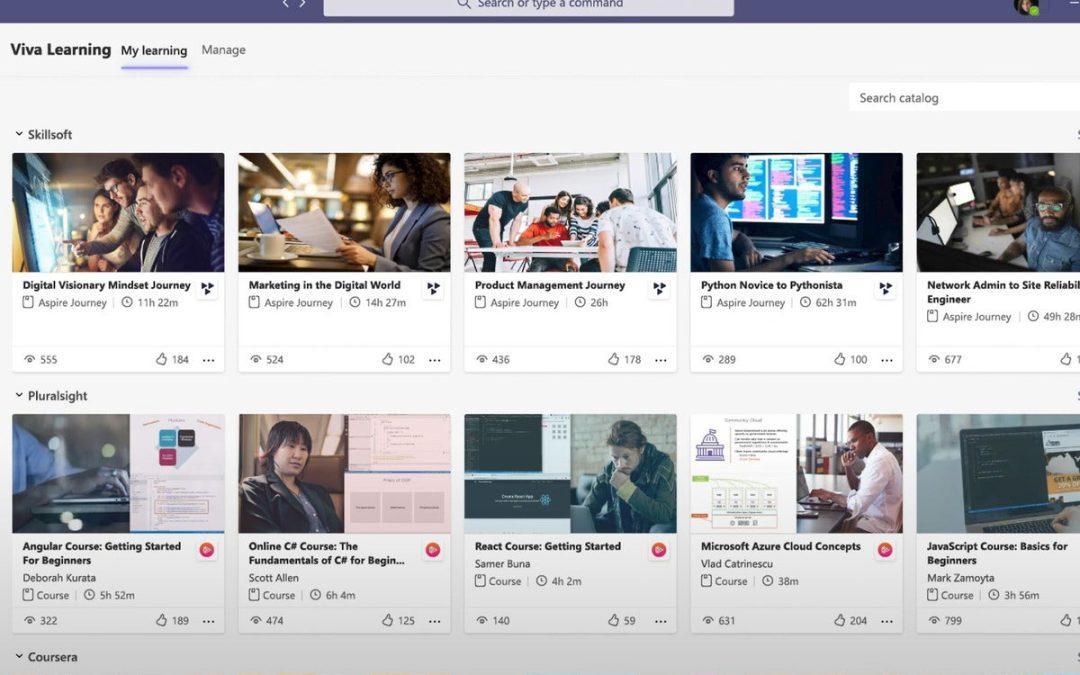Click author name Deborah Kurata
The height and width of the screenshot is (675, 1080).
[x=59, y=578]
